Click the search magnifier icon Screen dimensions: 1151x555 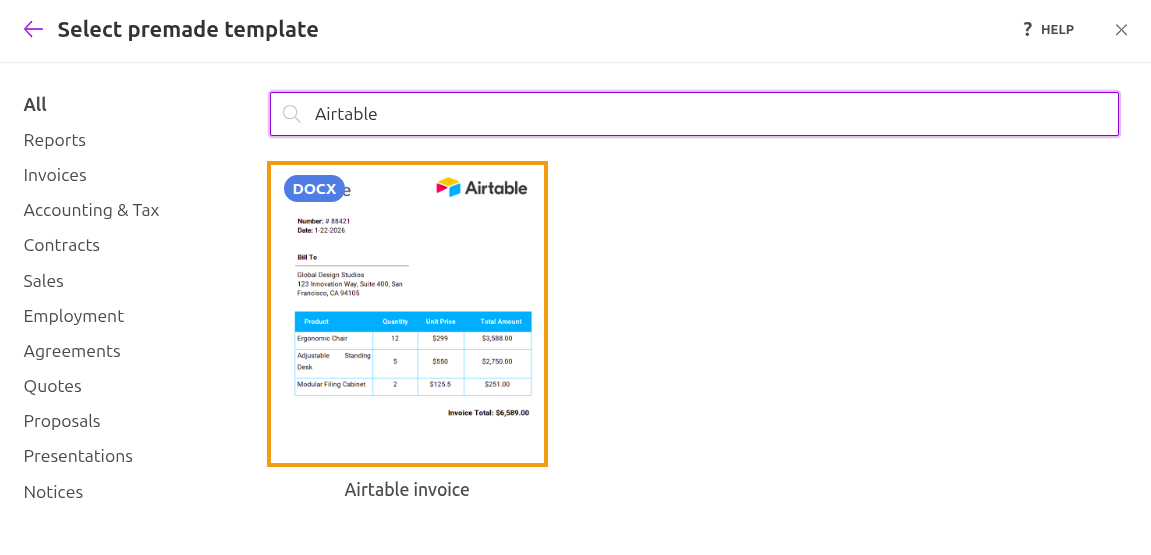tap(292, 114)
